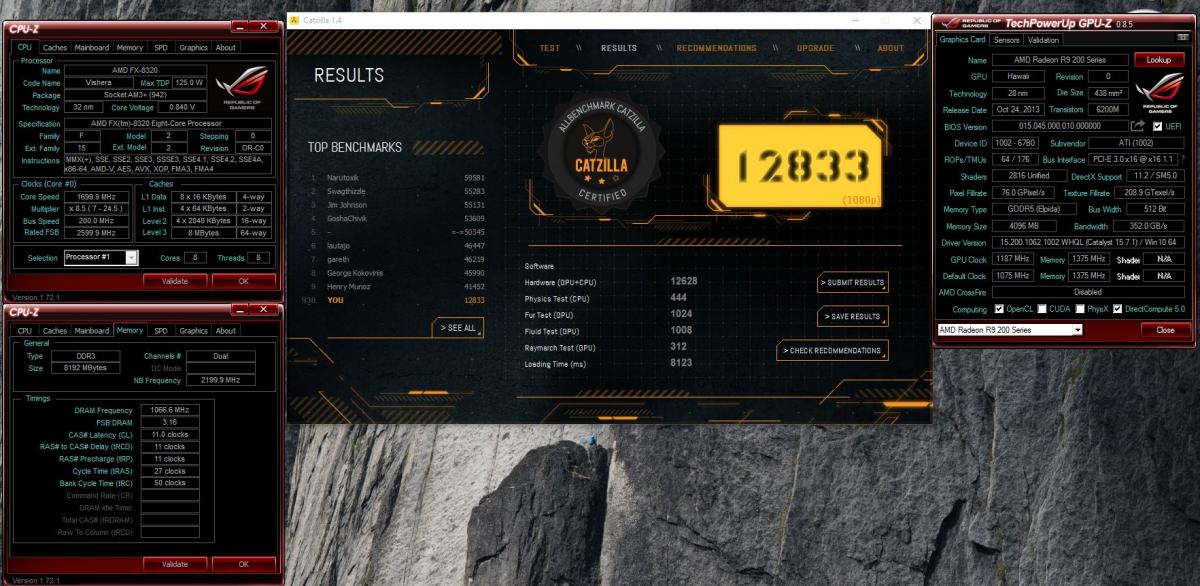Switch to Caches tab in top CPU-Z window
Screen dimensions: 1200x586
pos(55,47)
